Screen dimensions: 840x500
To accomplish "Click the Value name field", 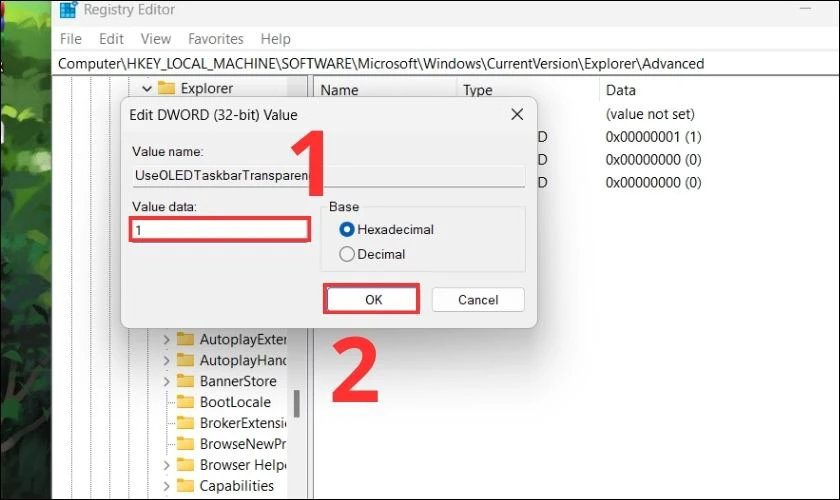I will pos(328,176).
